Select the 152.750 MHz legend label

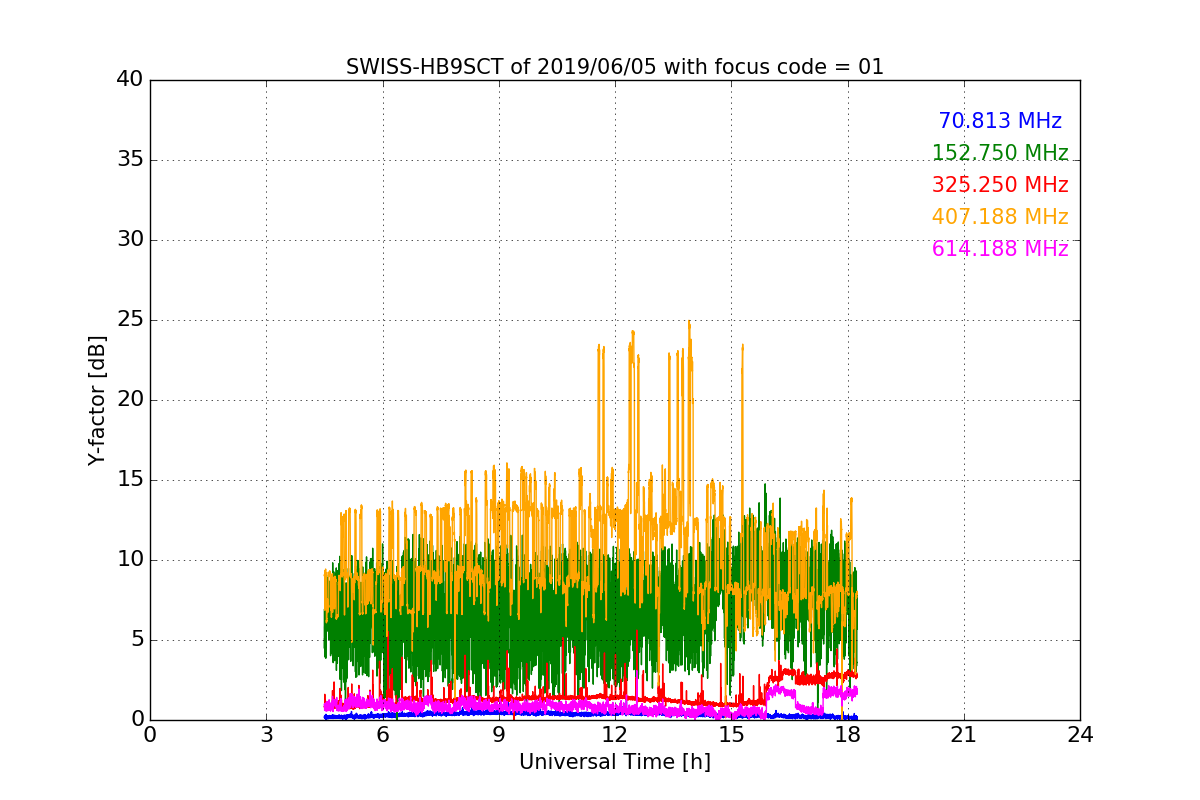click(x=1000, y=153)
